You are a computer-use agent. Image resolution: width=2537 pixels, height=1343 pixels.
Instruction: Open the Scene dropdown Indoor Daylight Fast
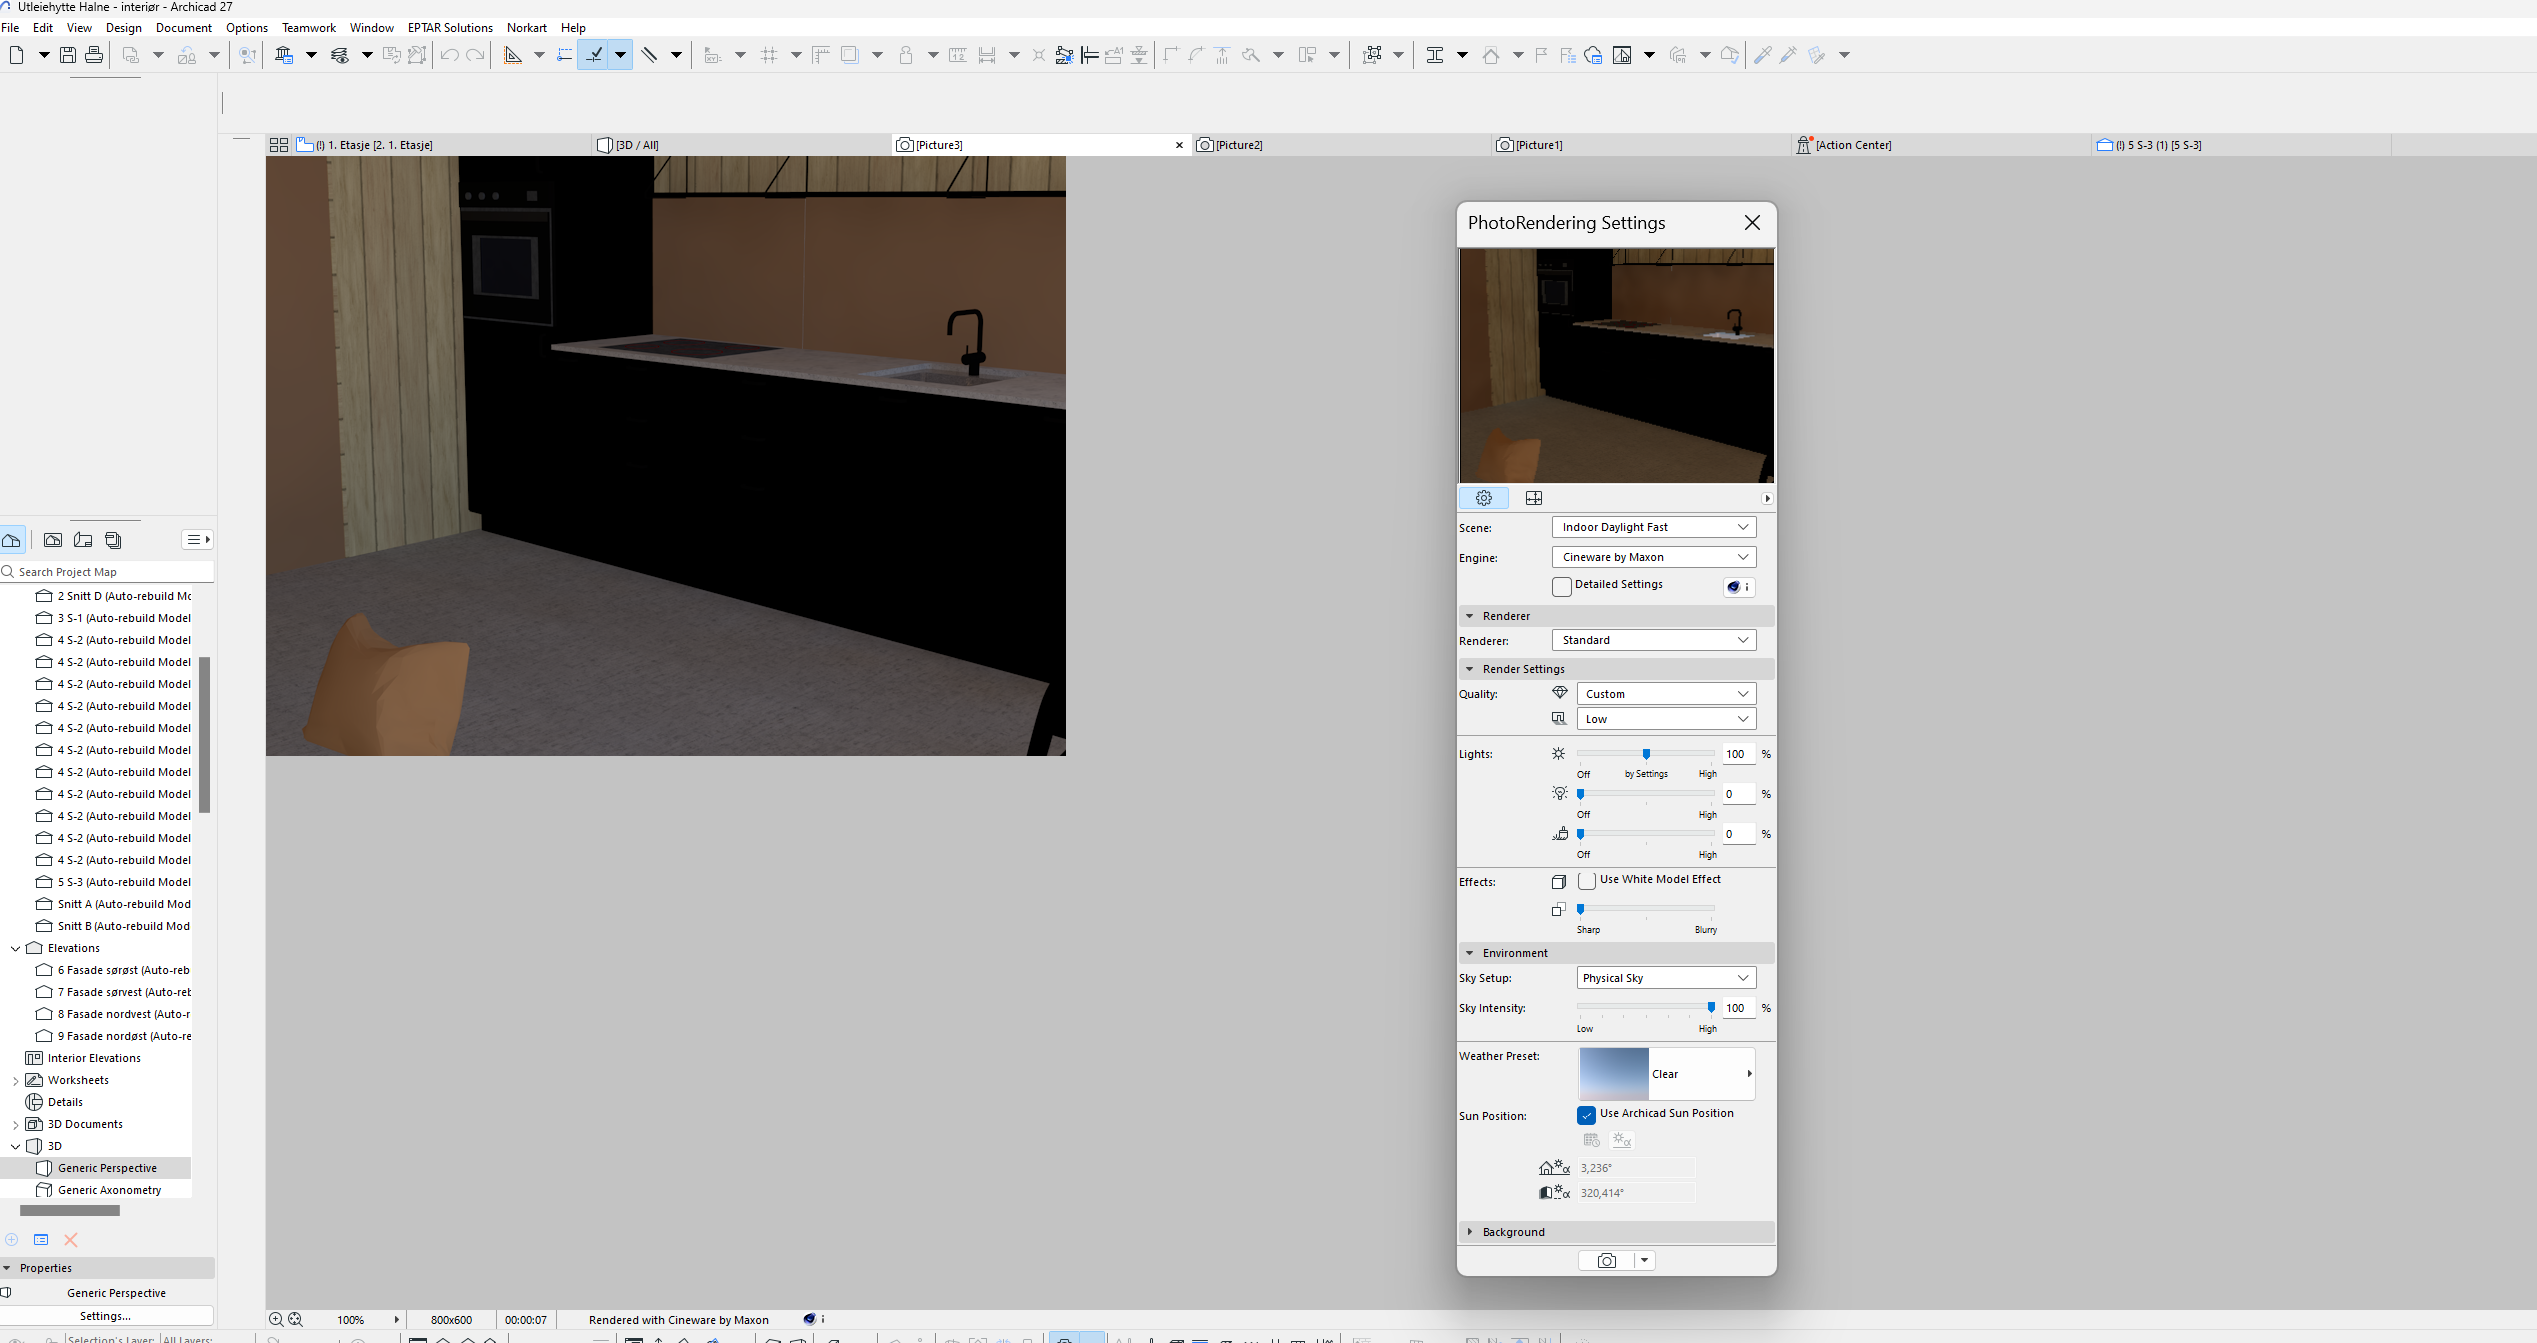coord(1653,527)
